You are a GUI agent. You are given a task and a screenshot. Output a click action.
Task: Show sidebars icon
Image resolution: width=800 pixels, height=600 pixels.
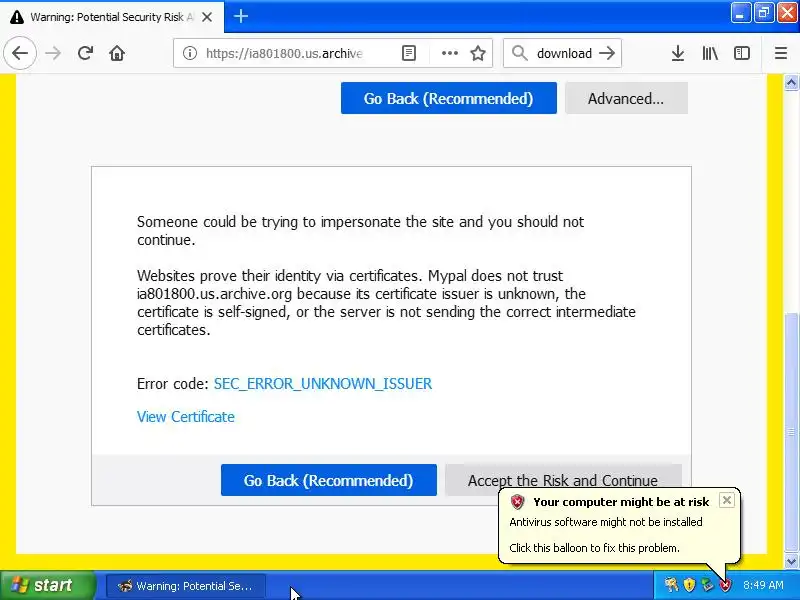(742, 53)
